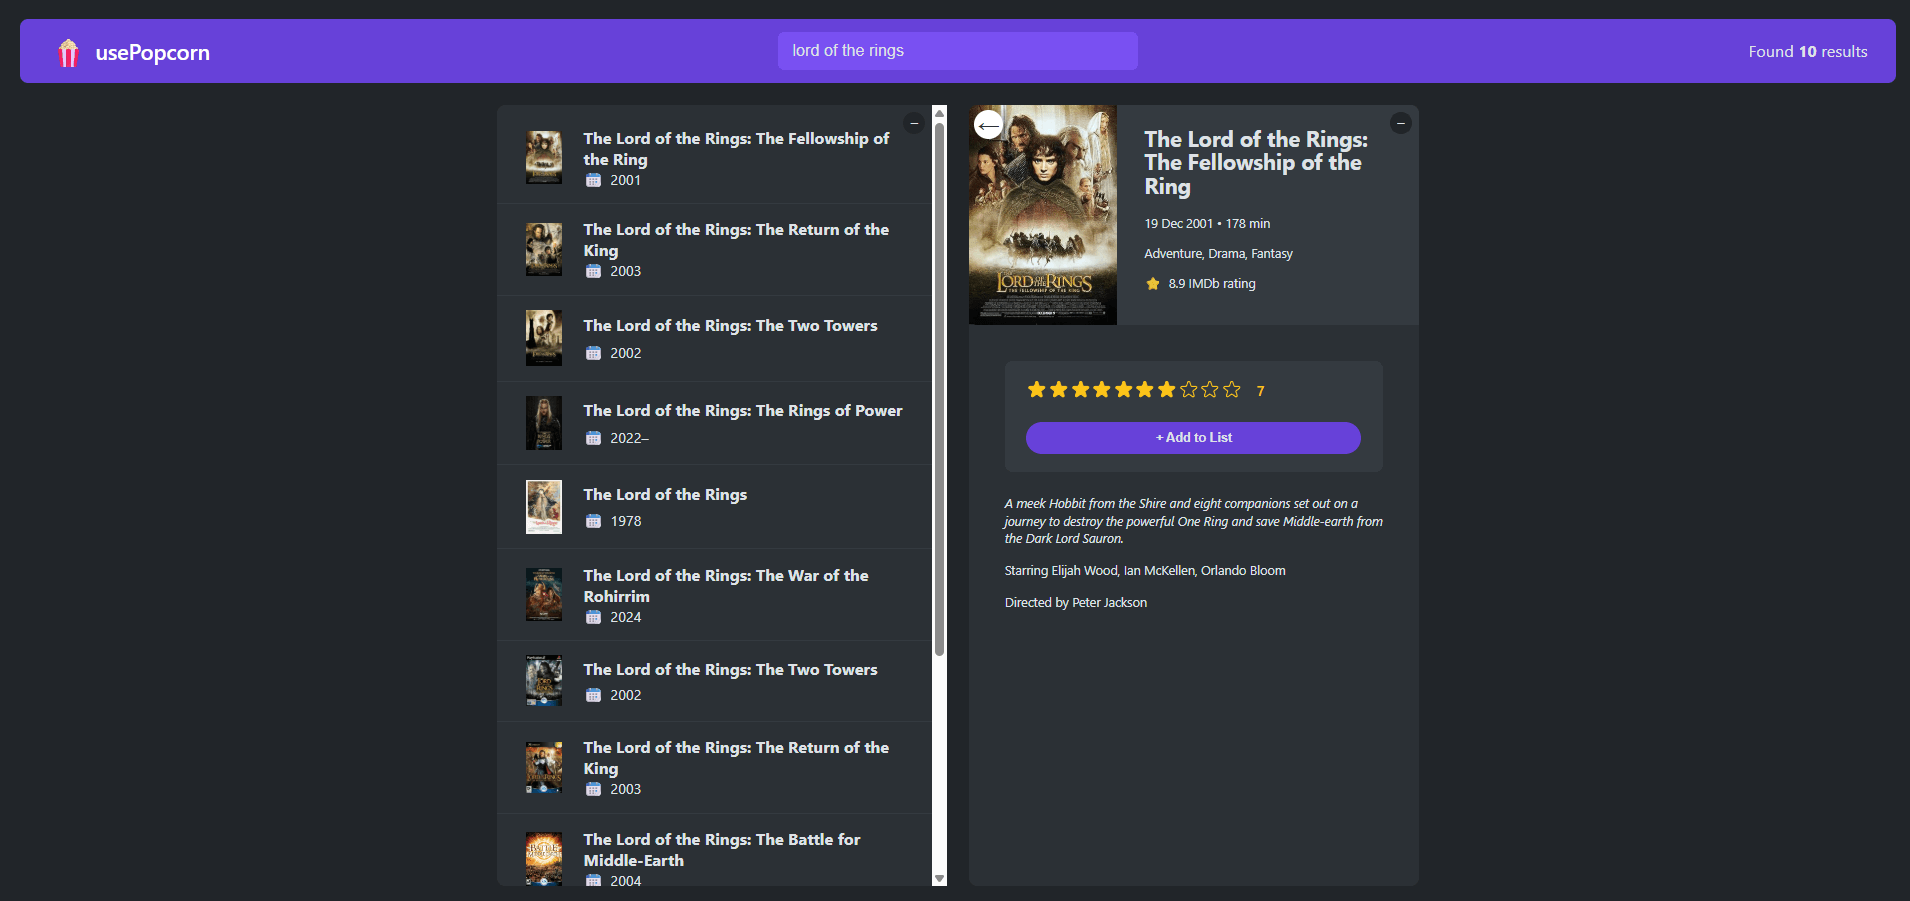This screenshot has height=901, width=1910.
Task: Click the yellow star icon beside the 8.9 IMDb rating
Action: click(1152, 283)
